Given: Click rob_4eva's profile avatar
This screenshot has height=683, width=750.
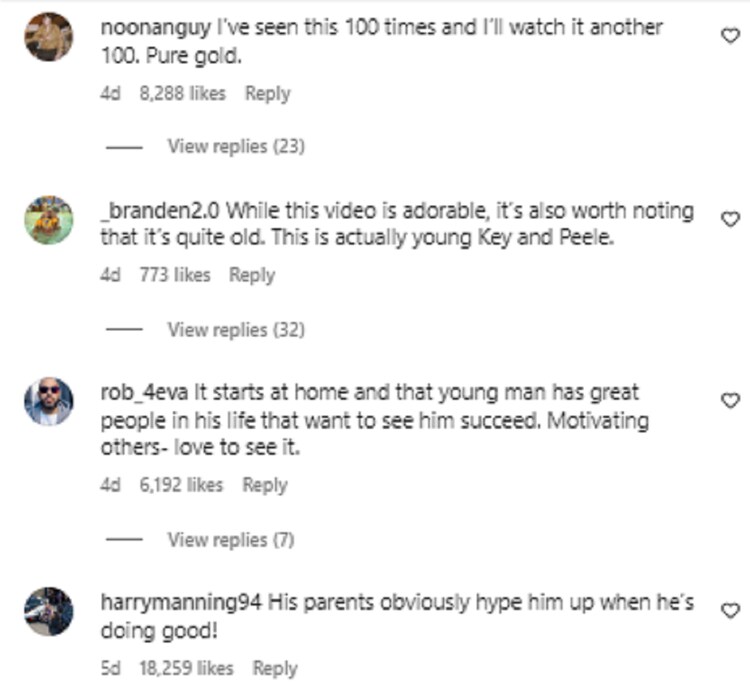Looking at the screenshot, I should pos(48,402).
